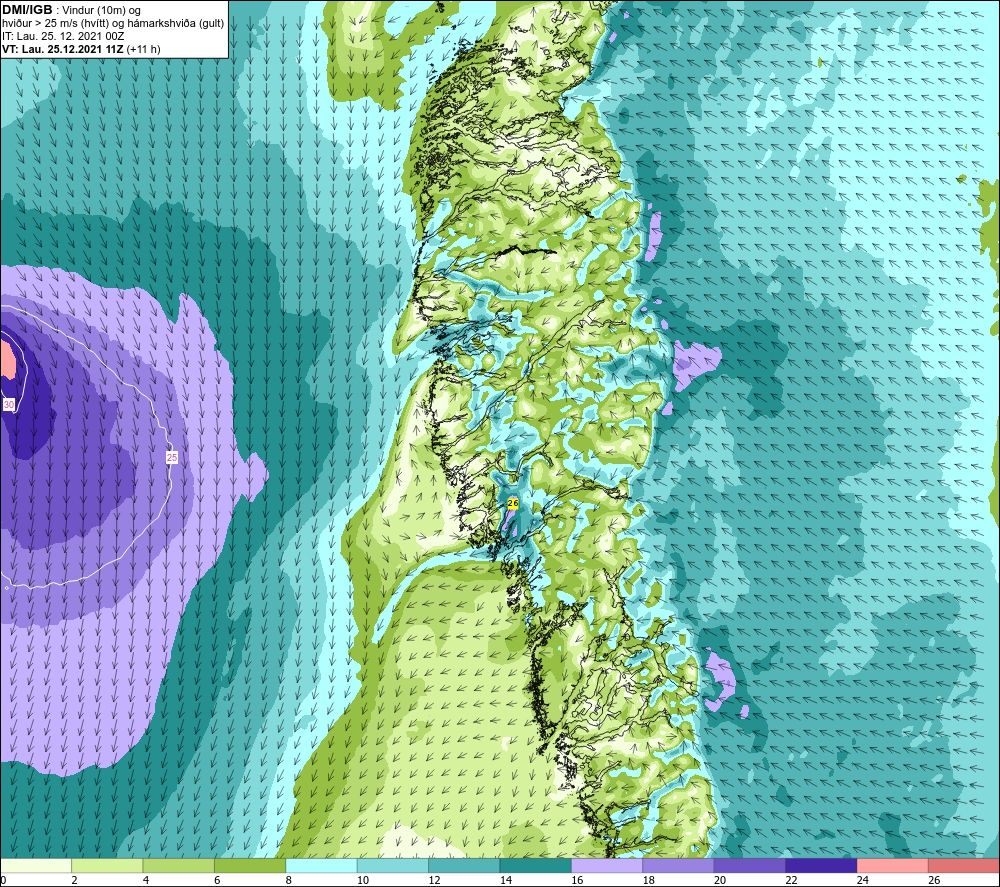1000x887 pixels.
Task: Click the 14-16 m/s dark teal swatch
Action: [x=536, y=865]
